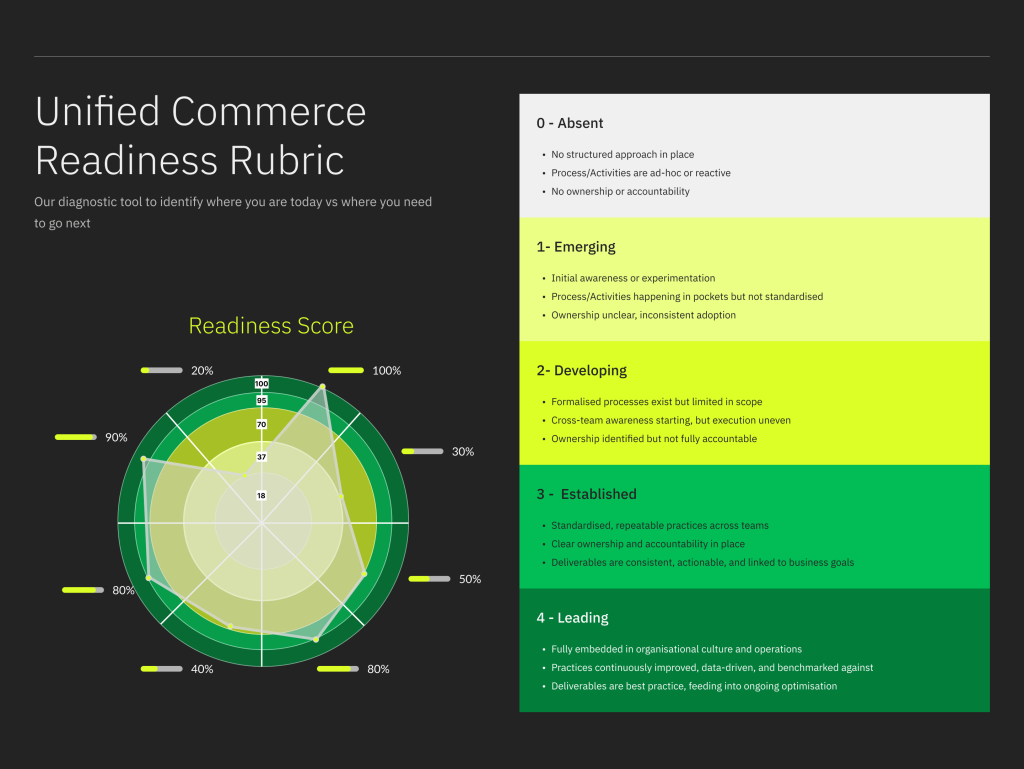This screenshot has height=769, width=1024.
Task: Click the "No ownership or accountability" bullet
Action: coord(620,191)
